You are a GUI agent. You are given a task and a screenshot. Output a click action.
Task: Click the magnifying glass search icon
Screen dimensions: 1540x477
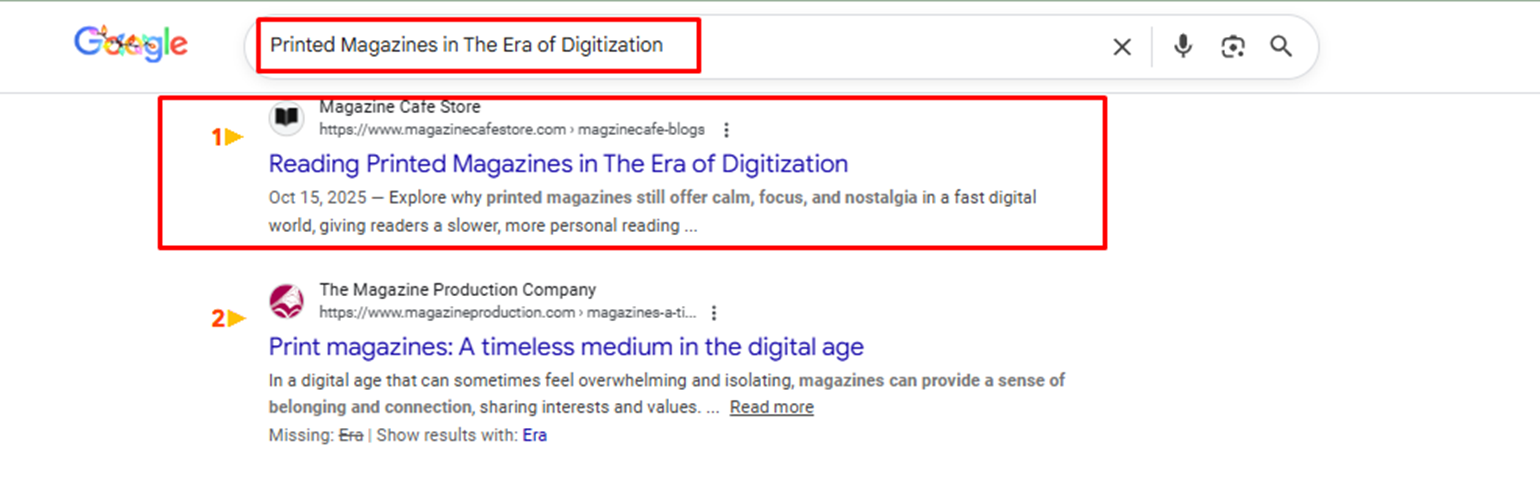point(1281,46)
